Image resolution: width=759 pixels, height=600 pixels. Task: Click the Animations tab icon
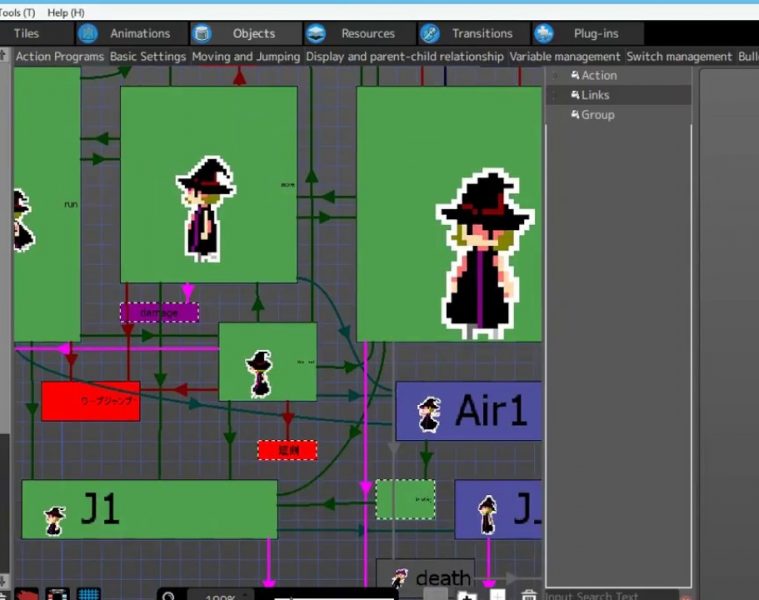point(88,33)
